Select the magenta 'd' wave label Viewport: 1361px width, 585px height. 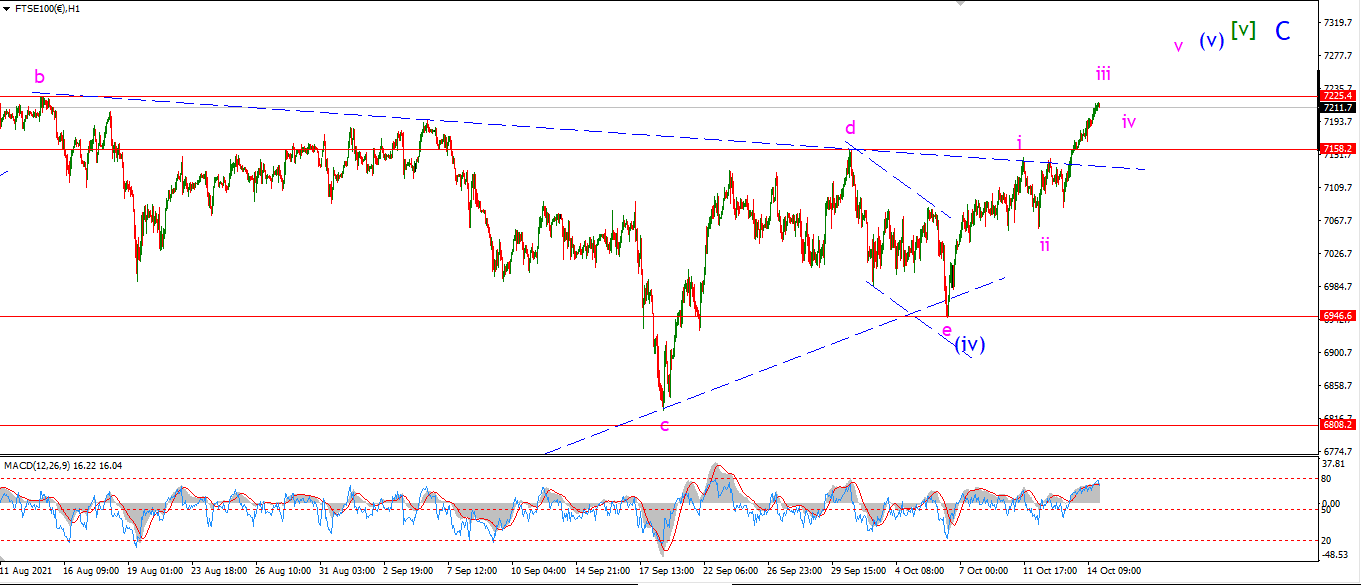(850, 127)
